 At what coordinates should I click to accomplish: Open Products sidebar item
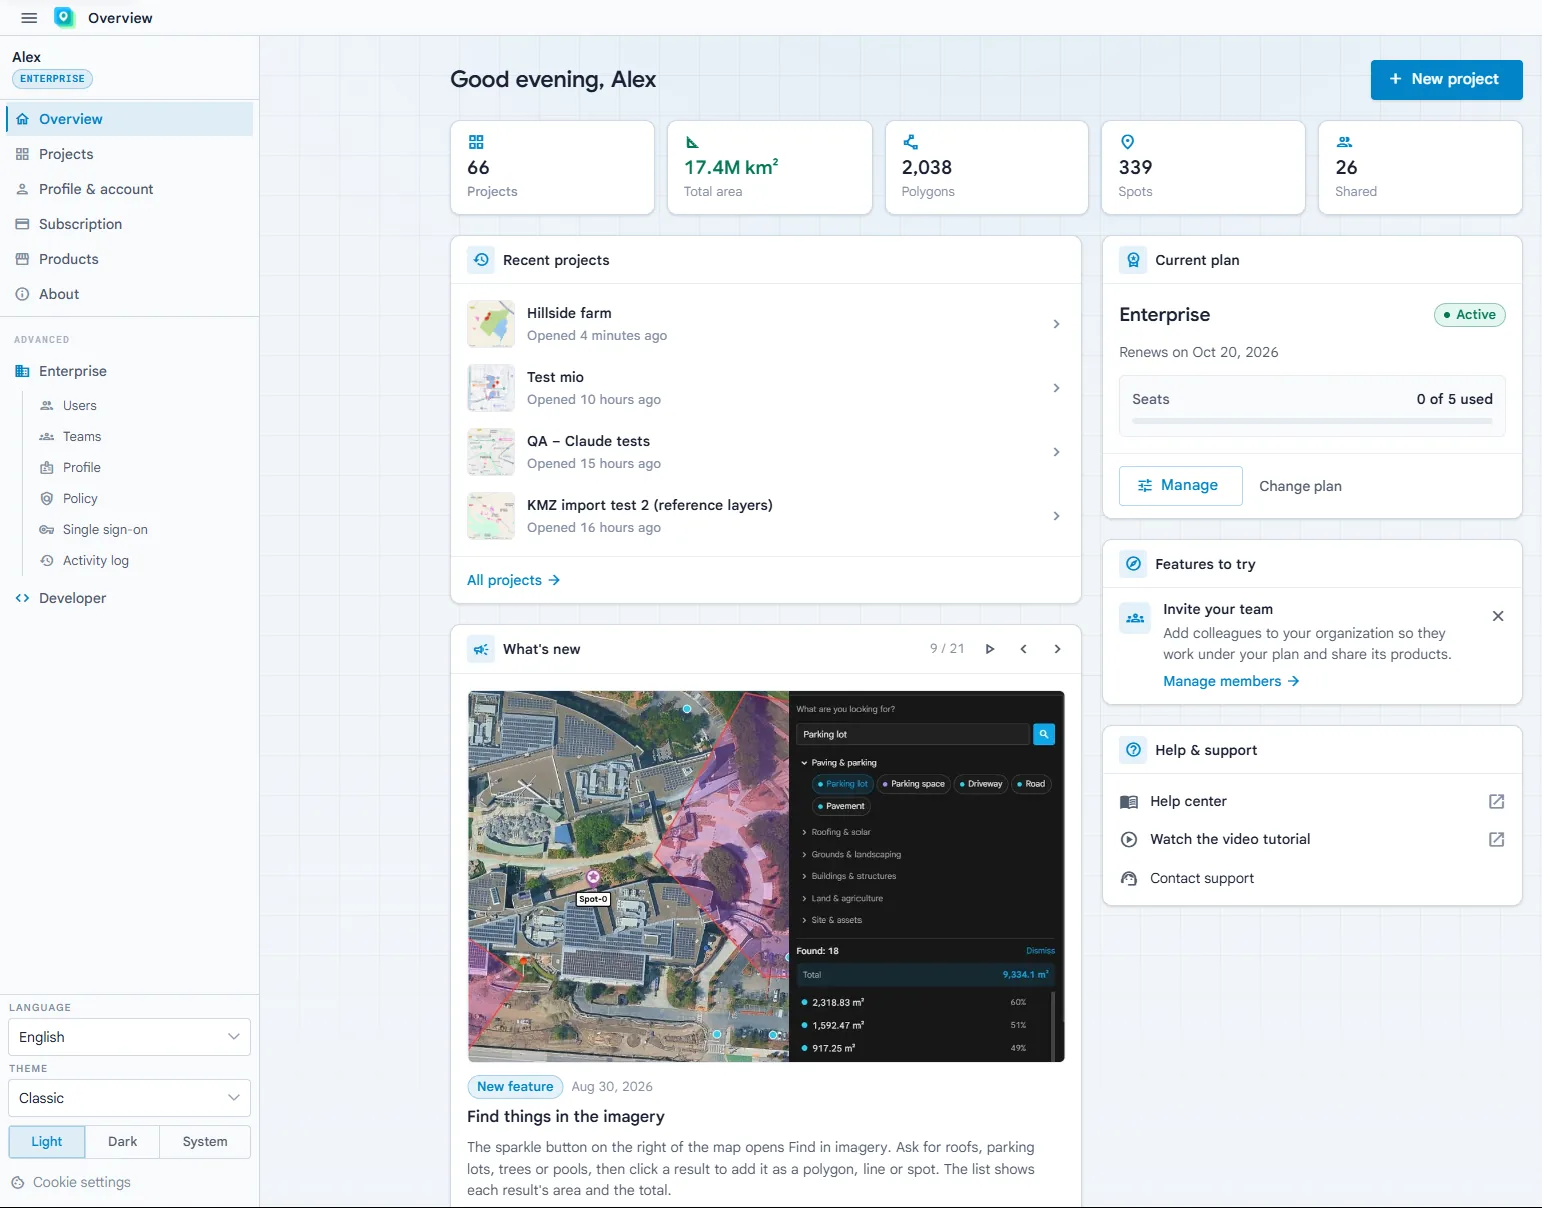tap(129, 259)
